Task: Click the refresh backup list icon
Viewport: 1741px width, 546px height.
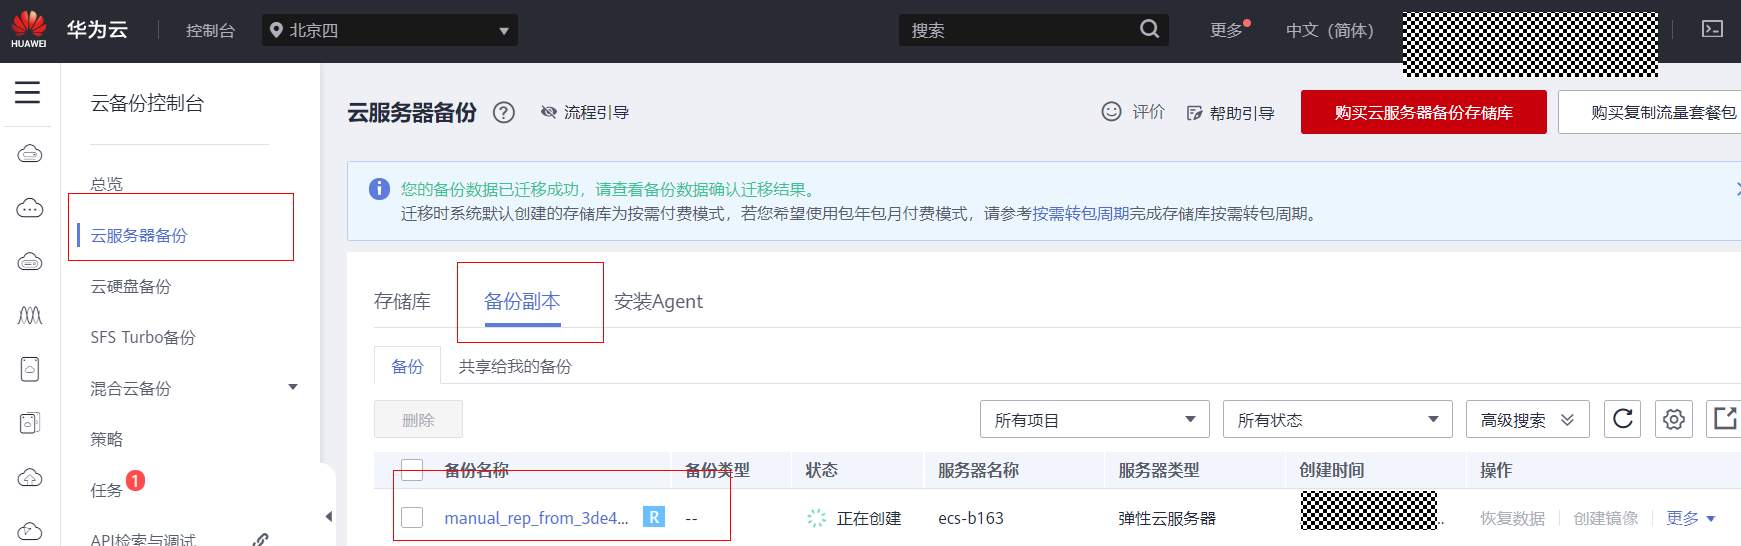Action: point(1623,419)
